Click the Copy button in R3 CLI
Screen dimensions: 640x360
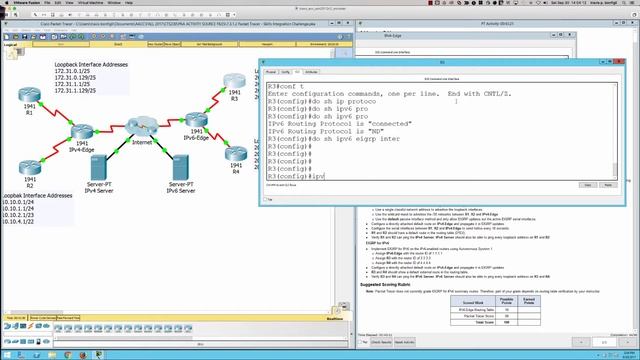coord(588,185)
